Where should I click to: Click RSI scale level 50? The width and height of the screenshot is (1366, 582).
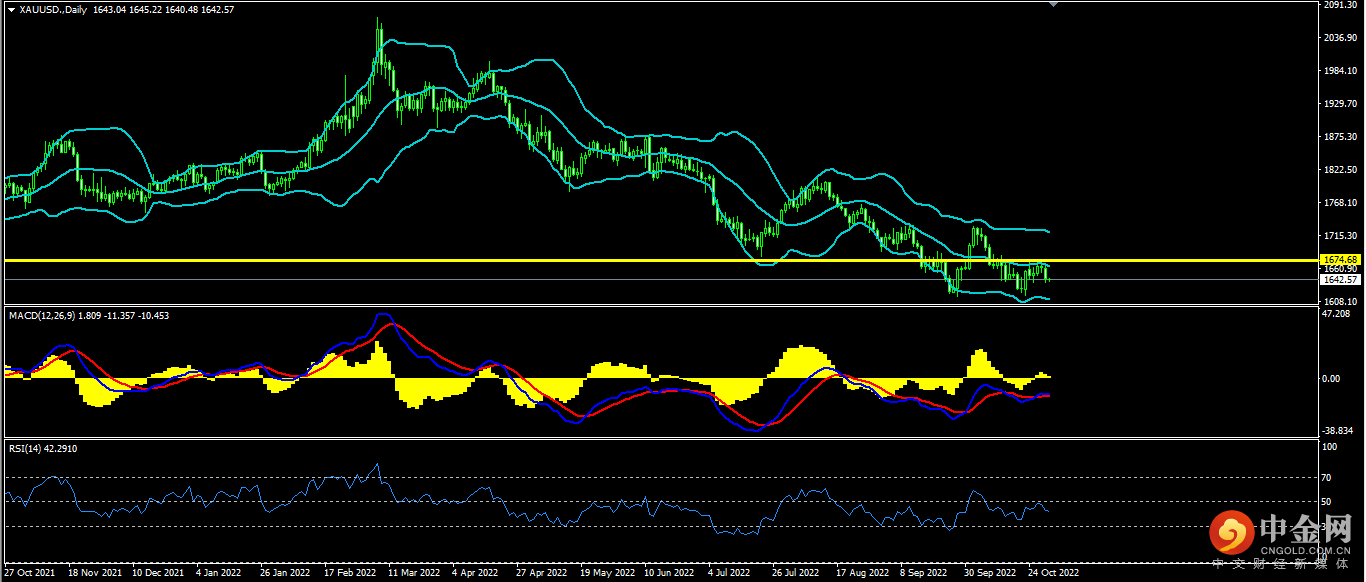point(1327,502)
